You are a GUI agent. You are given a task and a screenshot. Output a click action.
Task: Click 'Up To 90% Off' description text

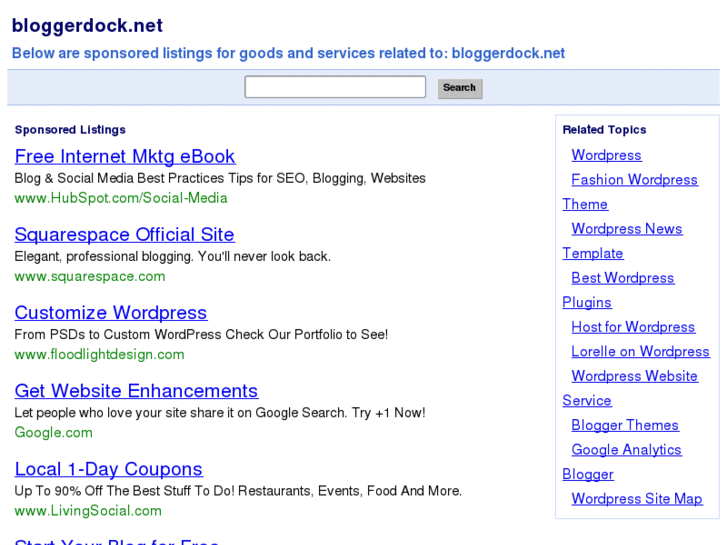238,491
